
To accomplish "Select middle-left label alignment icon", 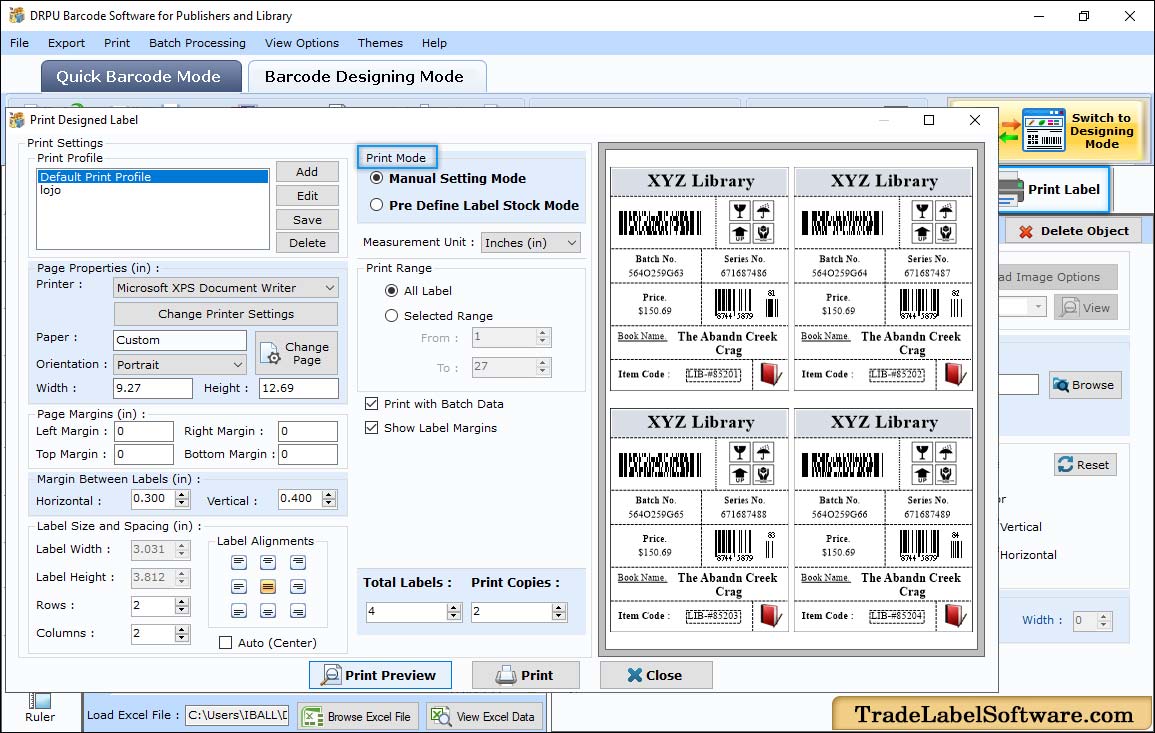I will point(239,587).
